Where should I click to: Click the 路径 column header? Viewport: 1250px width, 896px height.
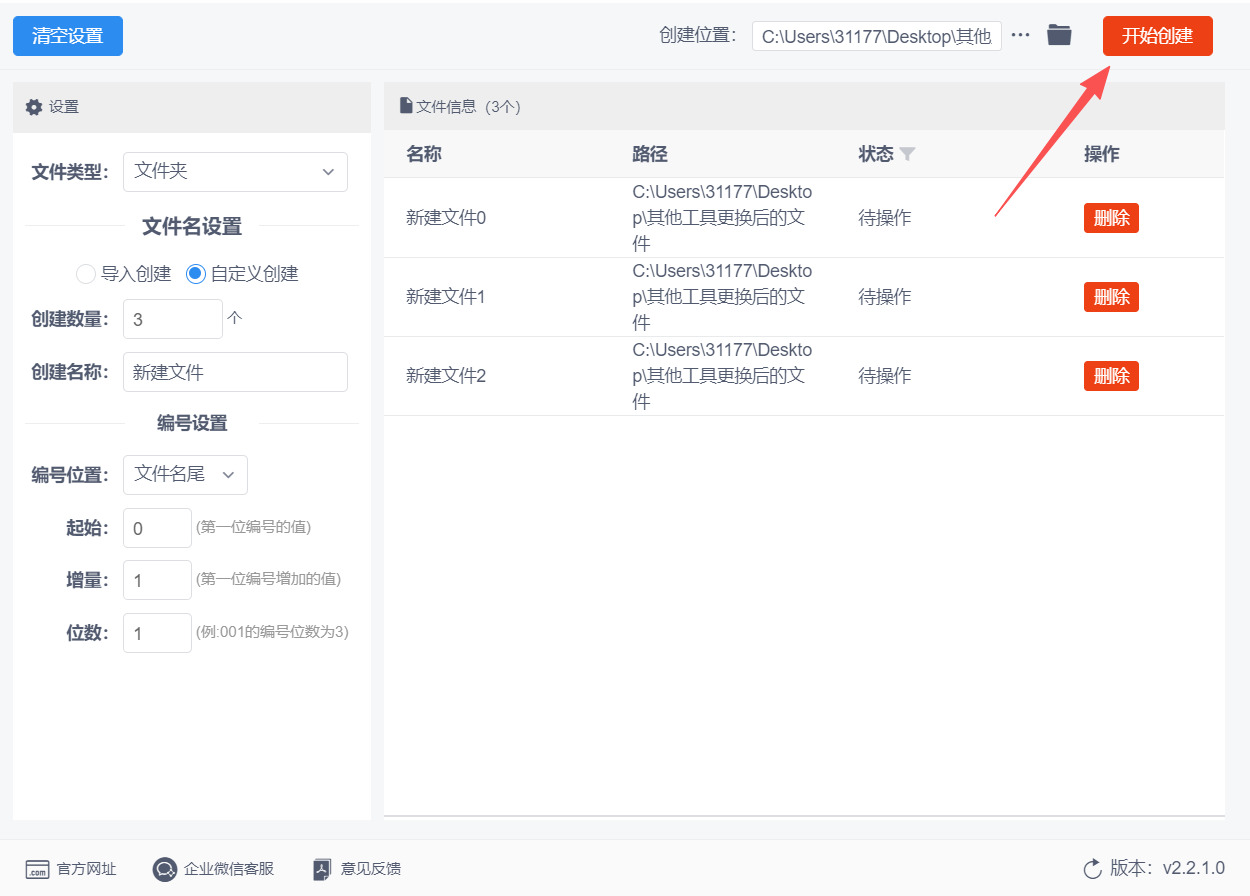[650, 154]
